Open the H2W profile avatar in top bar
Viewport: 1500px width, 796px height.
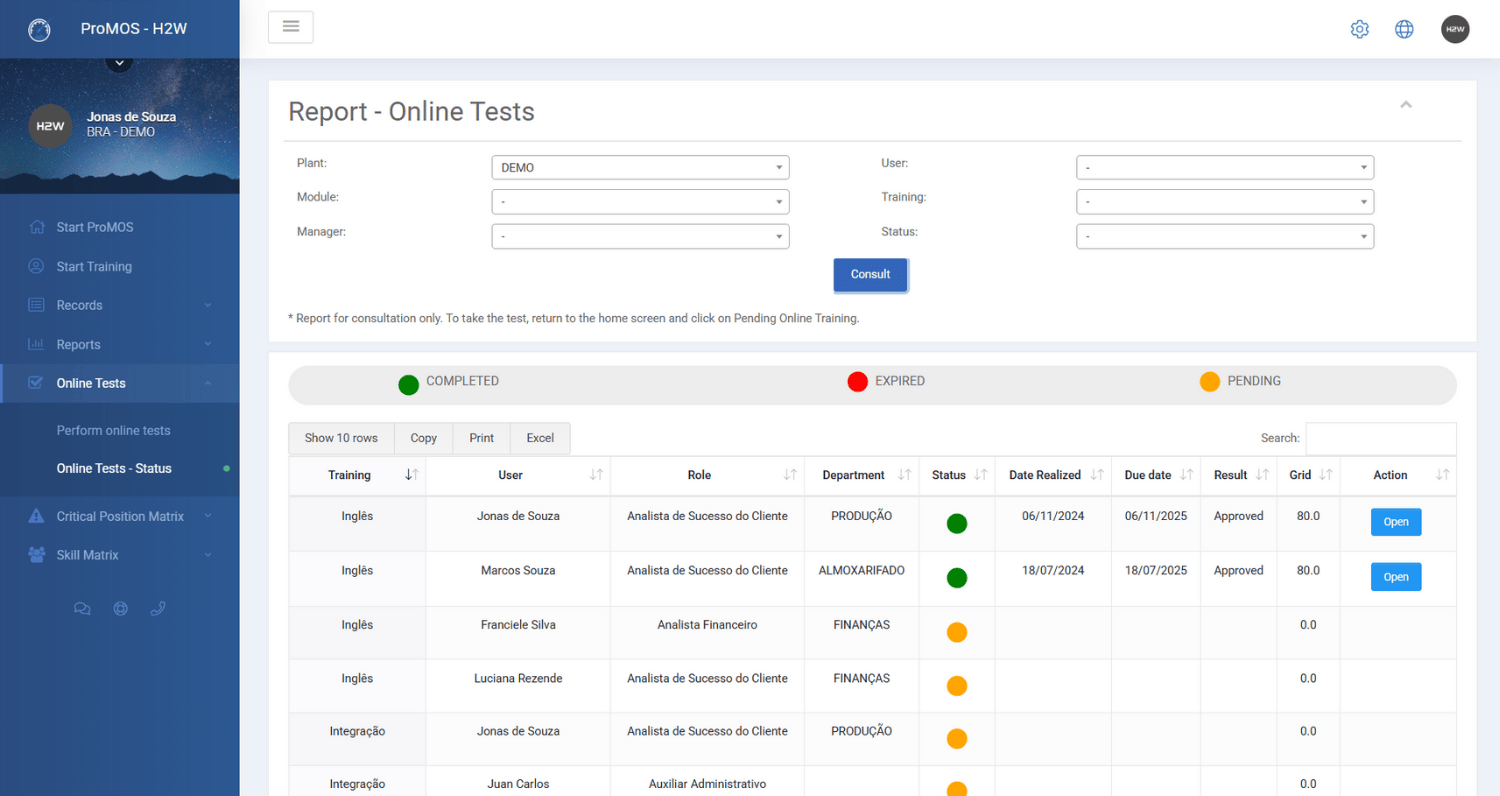(1455, 29)
